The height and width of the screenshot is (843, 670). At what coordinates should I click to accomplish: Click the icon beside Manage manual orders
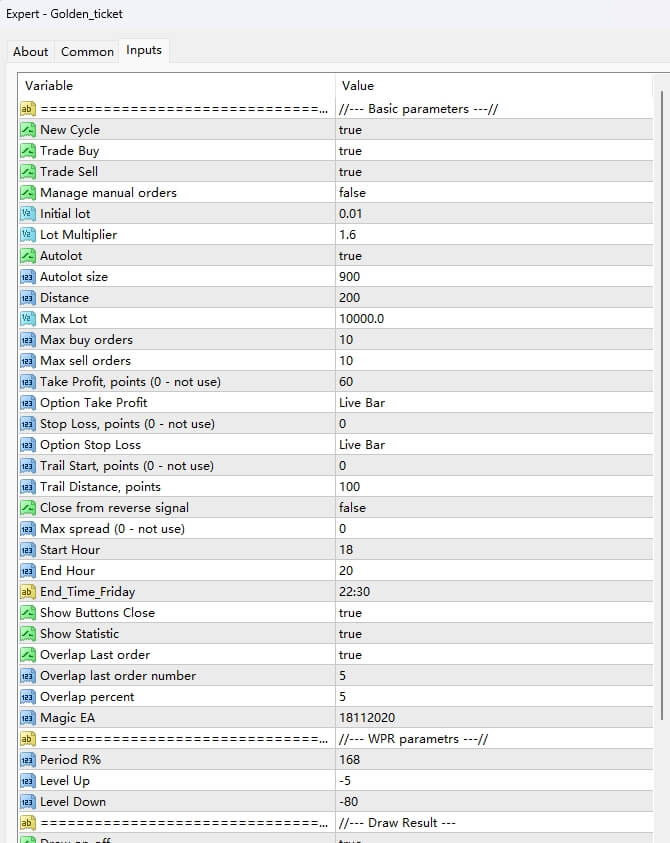[27, 192]
